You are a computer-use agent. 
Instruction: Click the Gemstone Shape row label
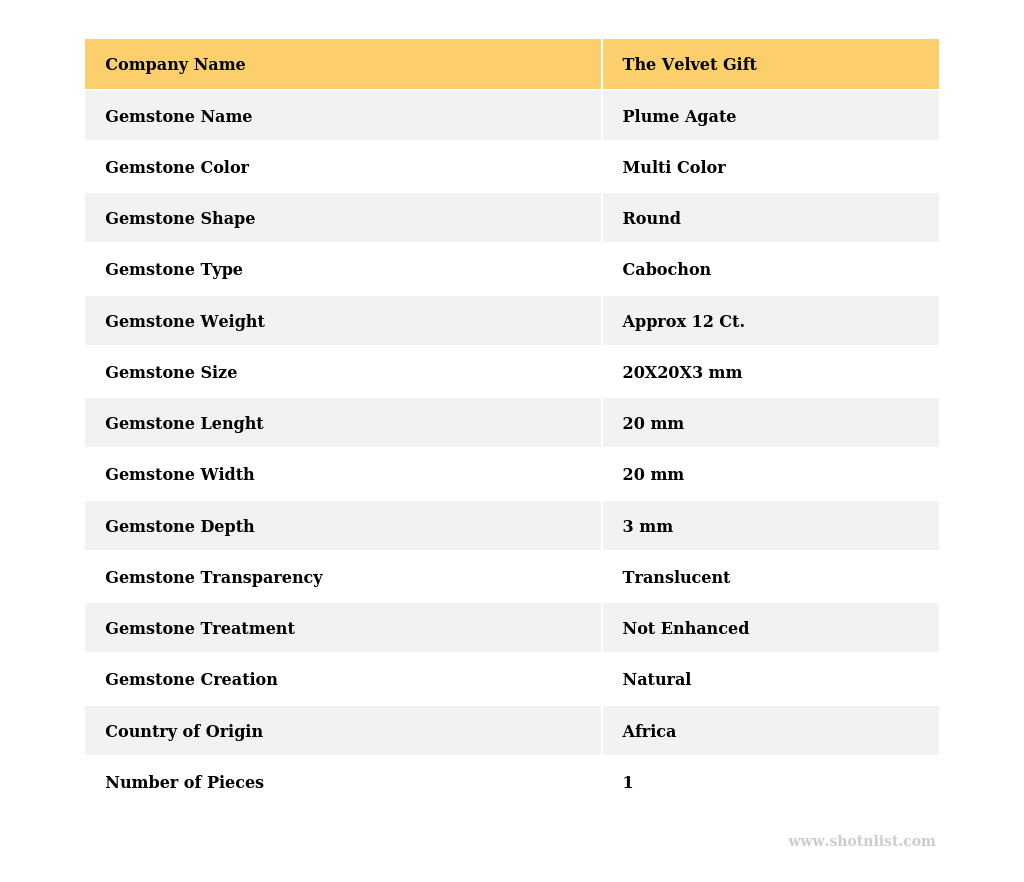180,219
